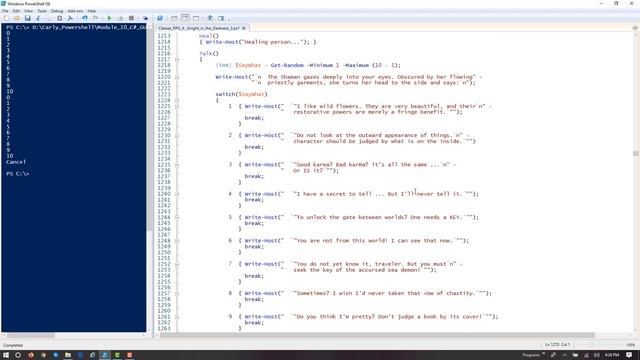
Task: Collapse case 3 block at line 1235
Action: point(177,165)
